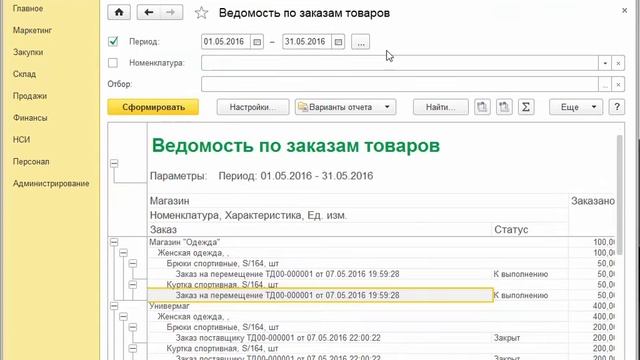The image size is (640, 360).
Task: Open the Финансы section
Action: tap(30, 118)
